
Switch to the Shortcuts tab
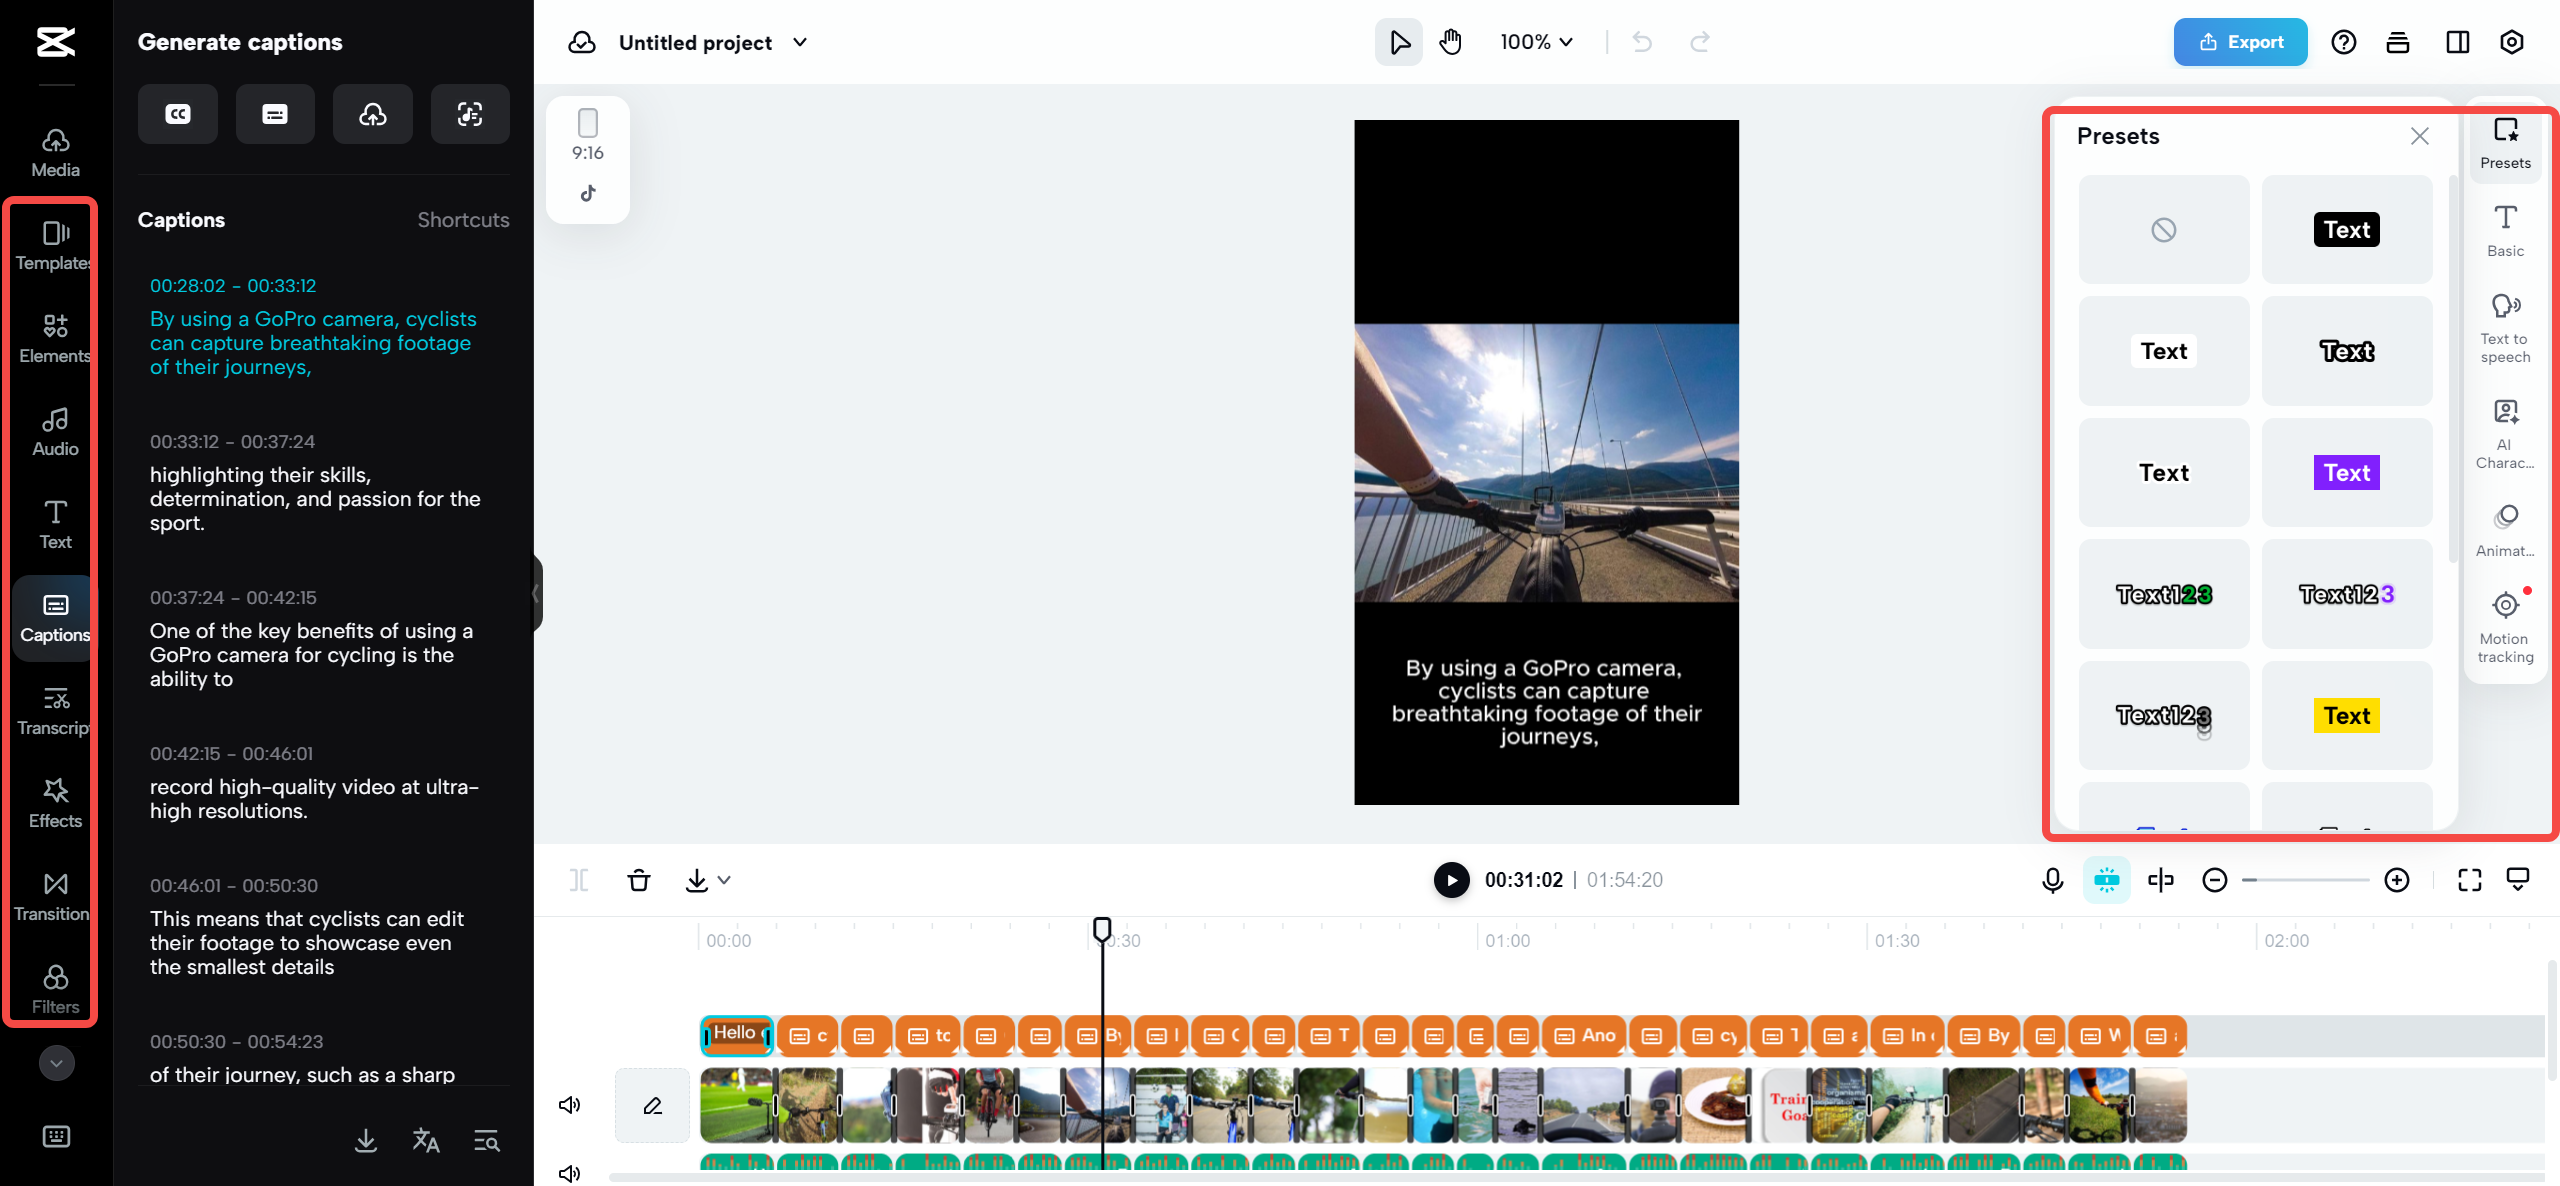pos(463,220)
